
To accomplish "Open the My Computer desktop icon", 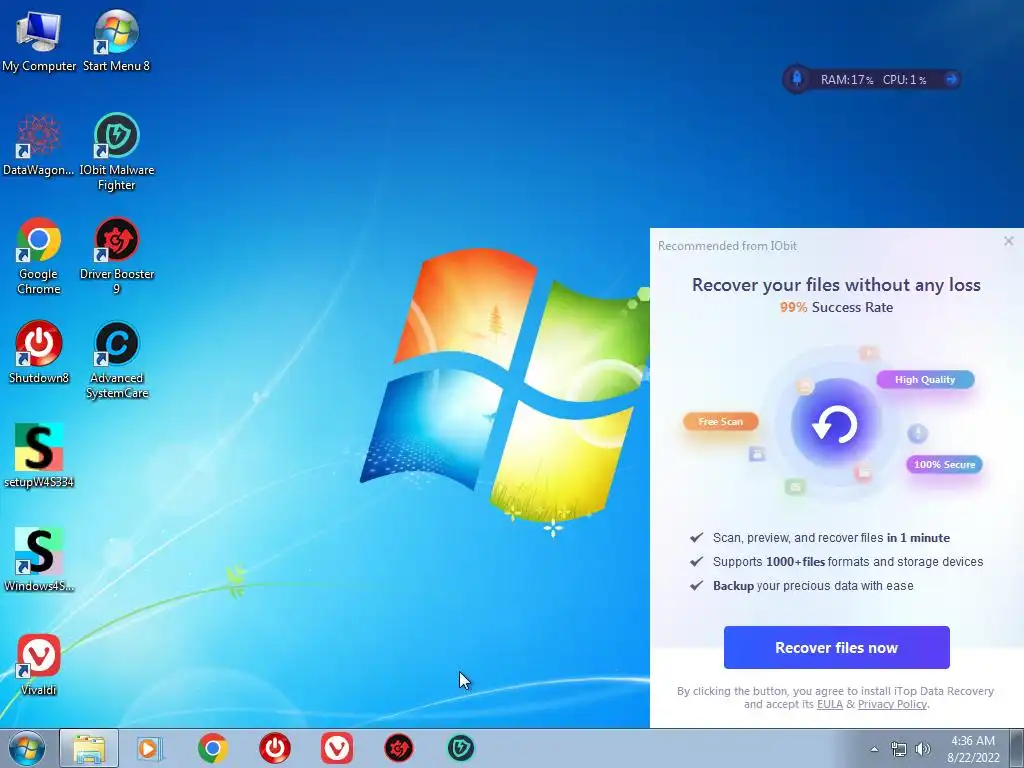I will pyautogui.click(x=39, y=41).
